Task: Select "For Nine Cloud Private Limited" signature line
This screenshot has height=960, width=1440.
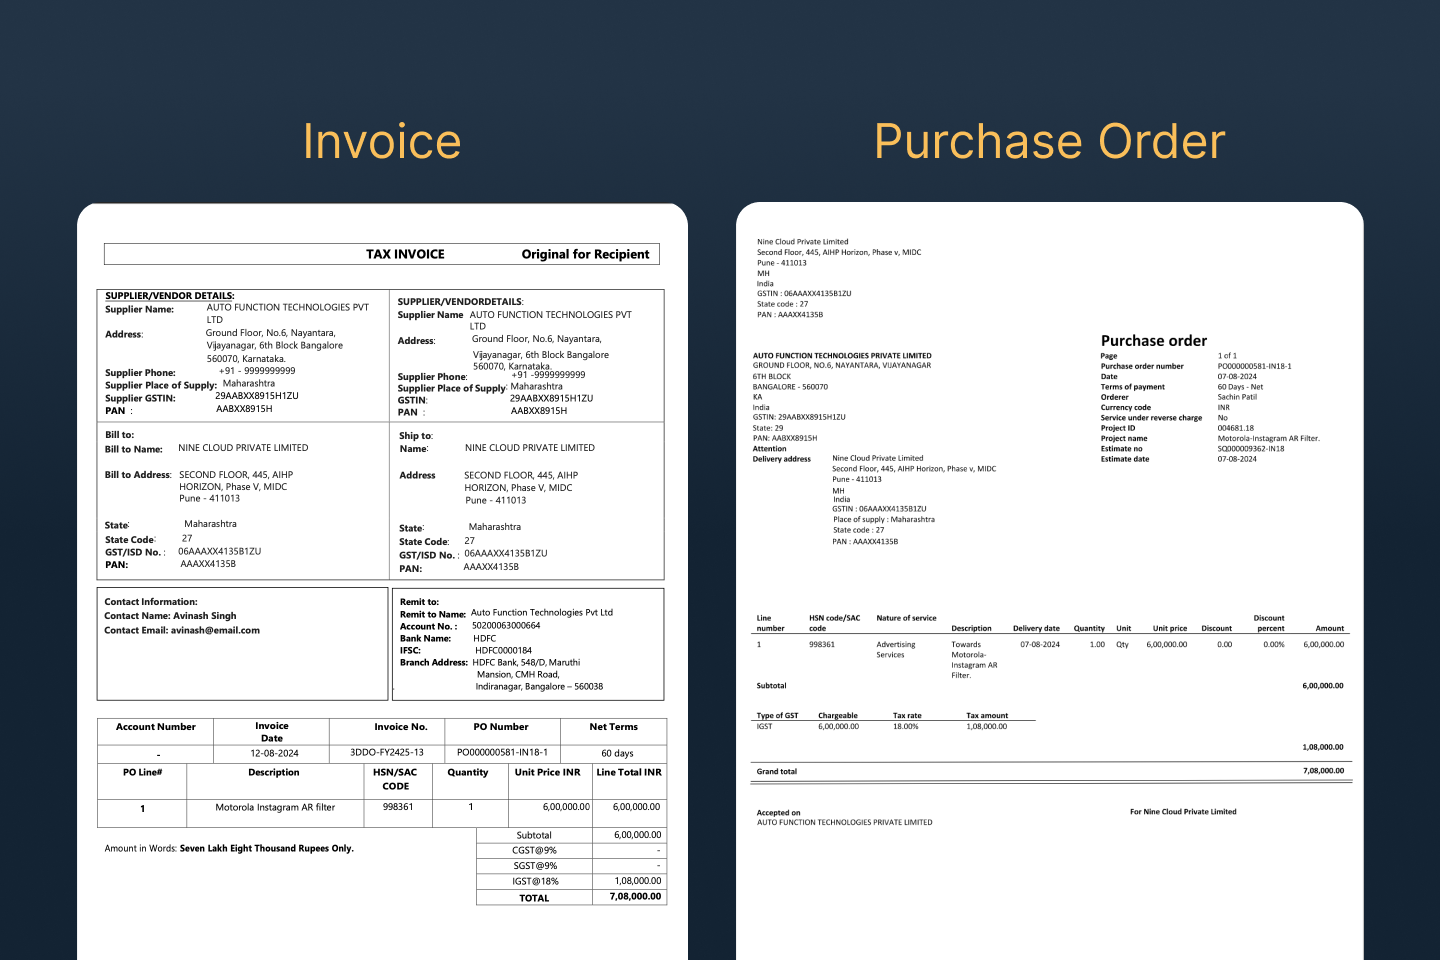Action: 1183,812
